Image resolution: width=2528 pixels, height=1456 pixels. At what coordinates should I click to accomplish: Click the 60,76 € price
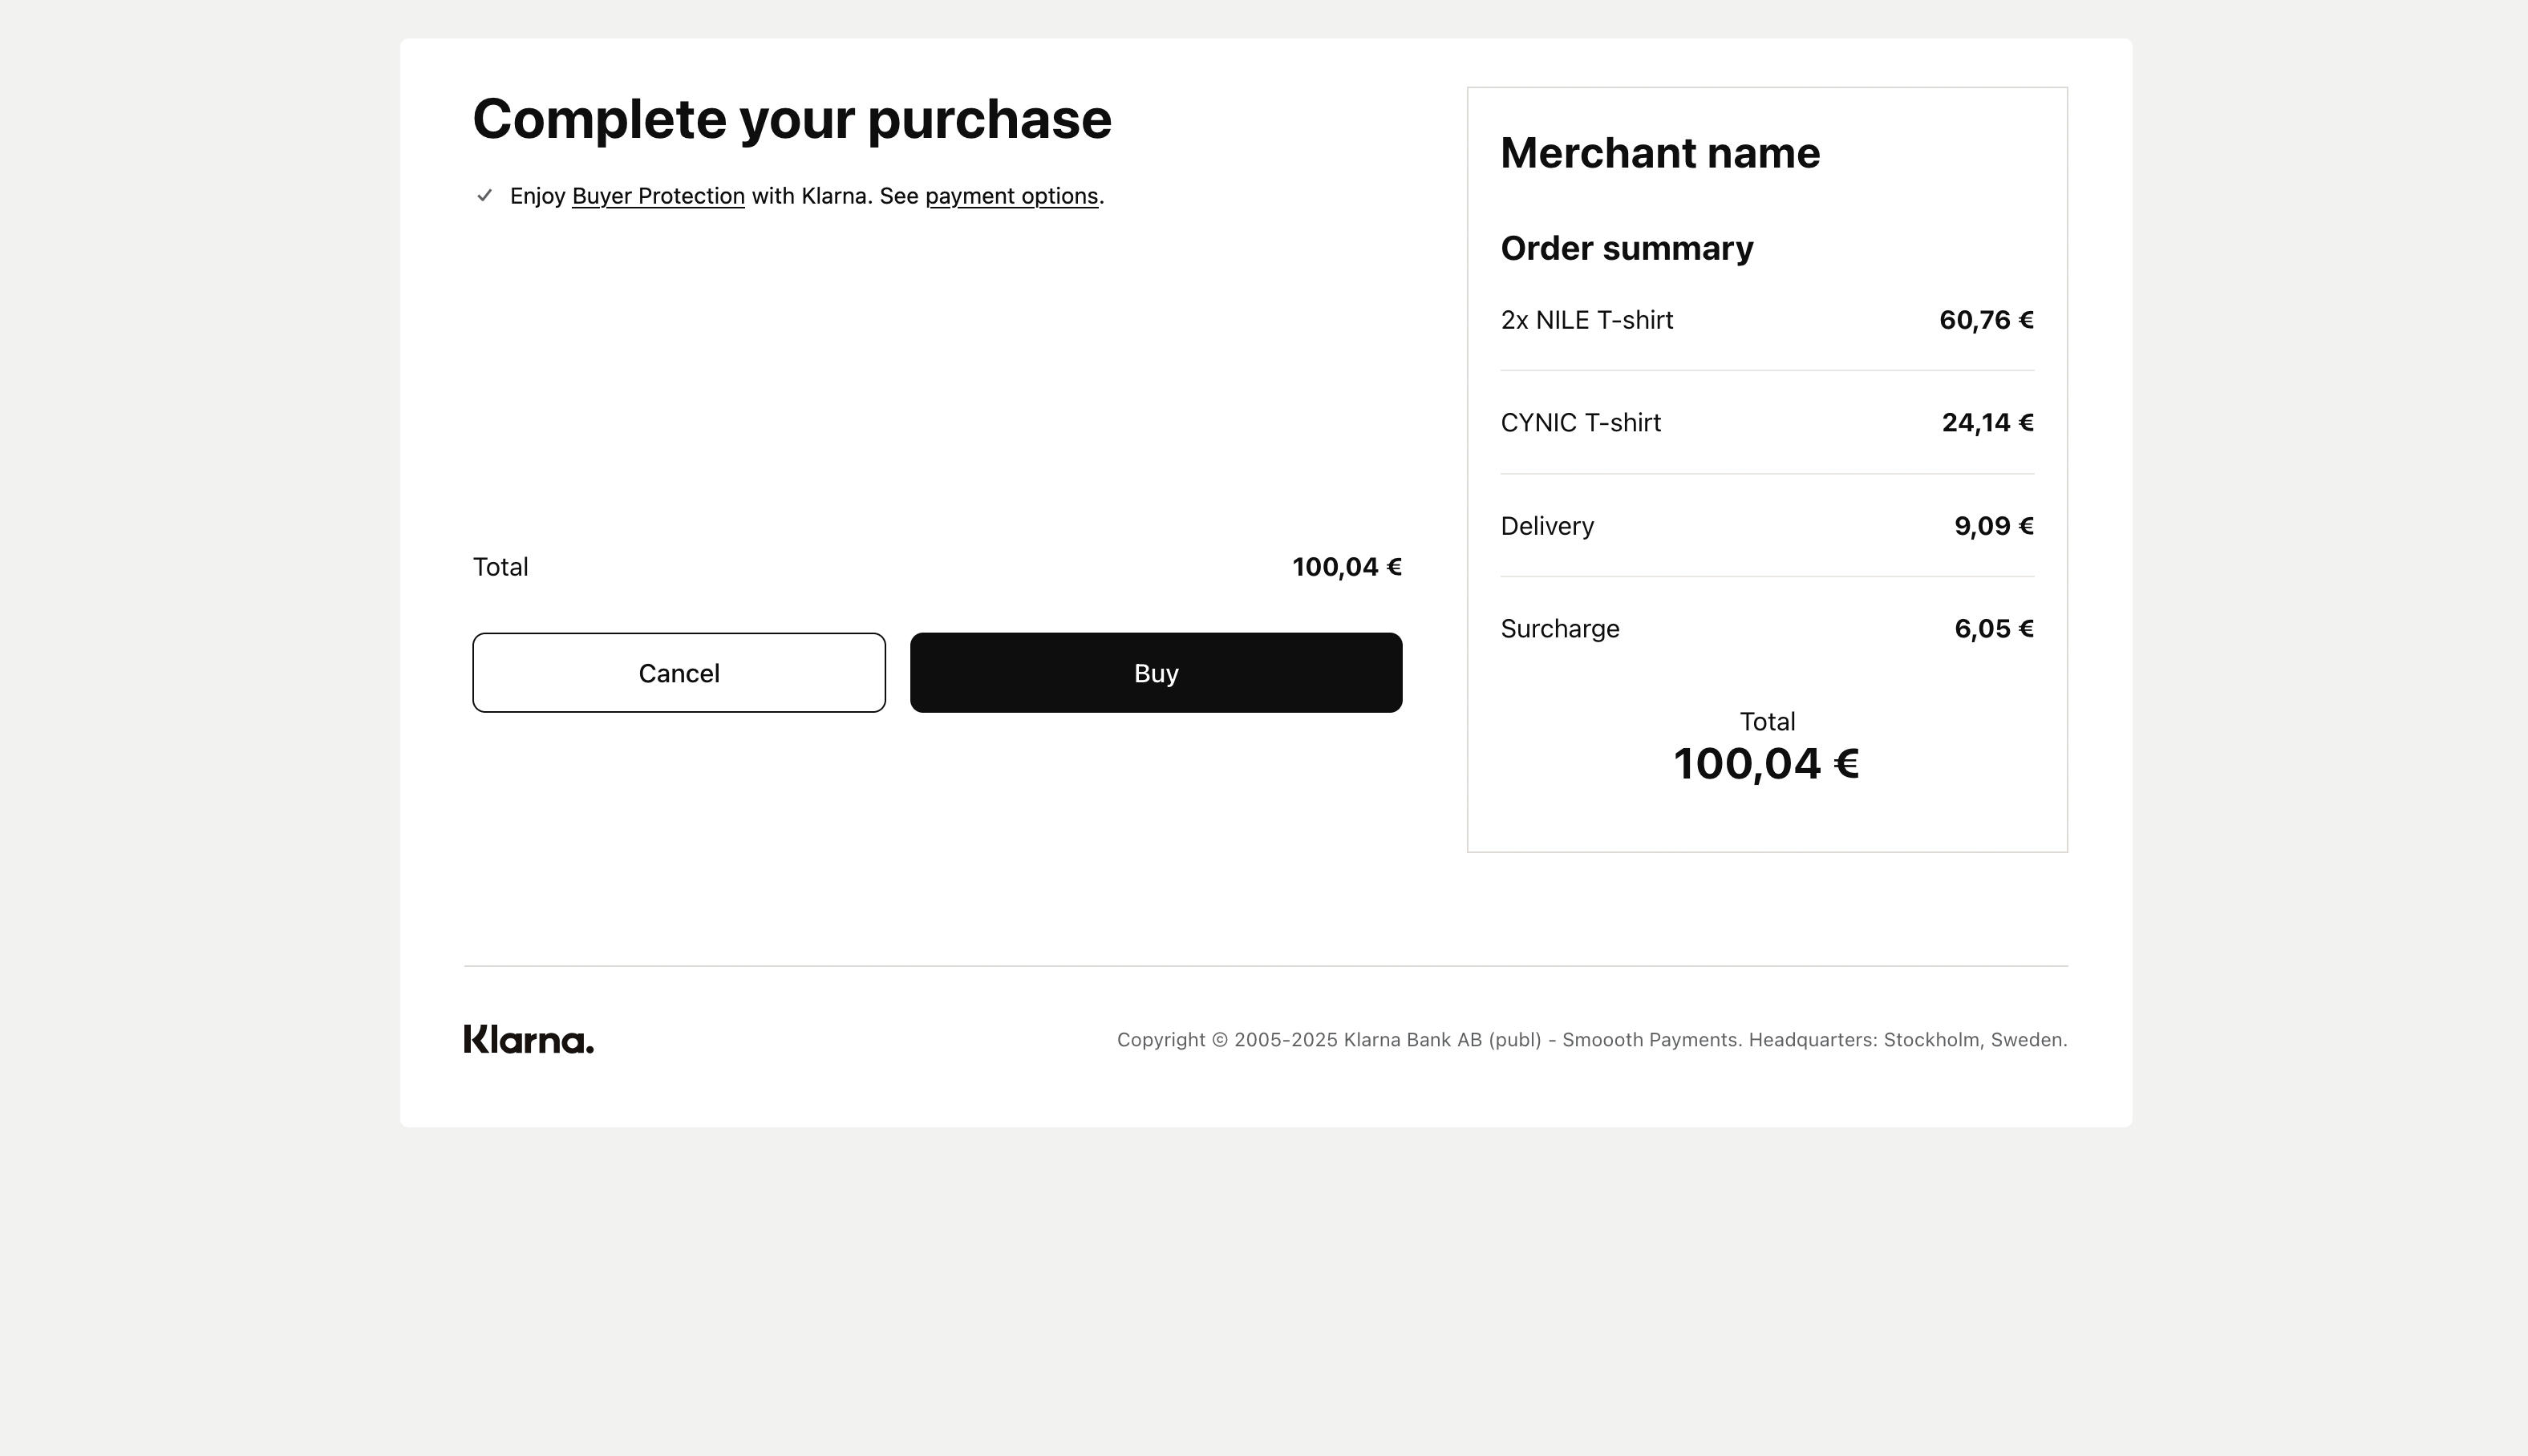tap(1986, 320)
